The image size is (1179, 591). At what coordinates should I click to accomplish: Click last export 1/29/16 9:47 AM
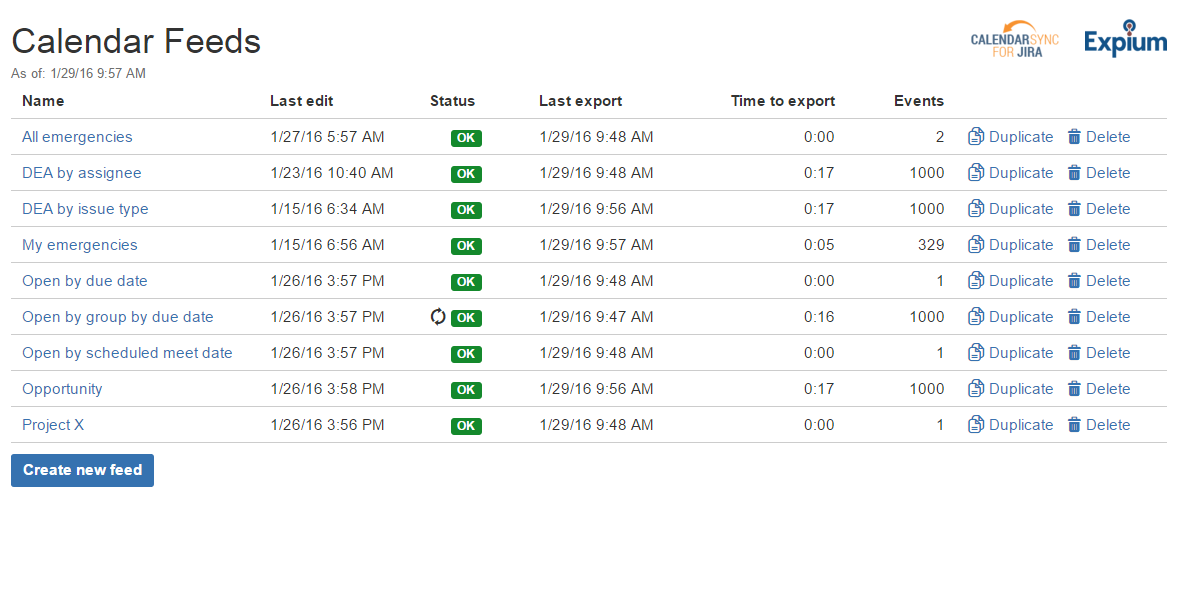click(596, 317)
